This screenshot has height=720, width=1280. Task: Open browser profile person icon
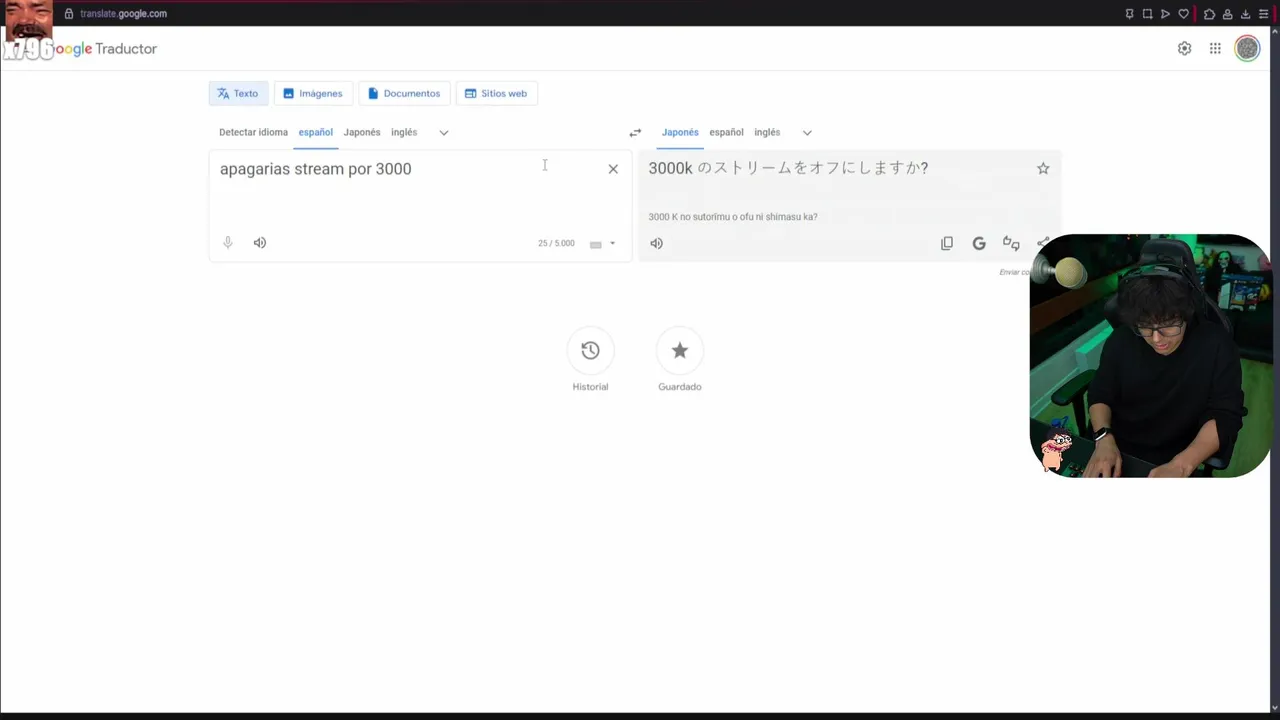coord(1227,14)
